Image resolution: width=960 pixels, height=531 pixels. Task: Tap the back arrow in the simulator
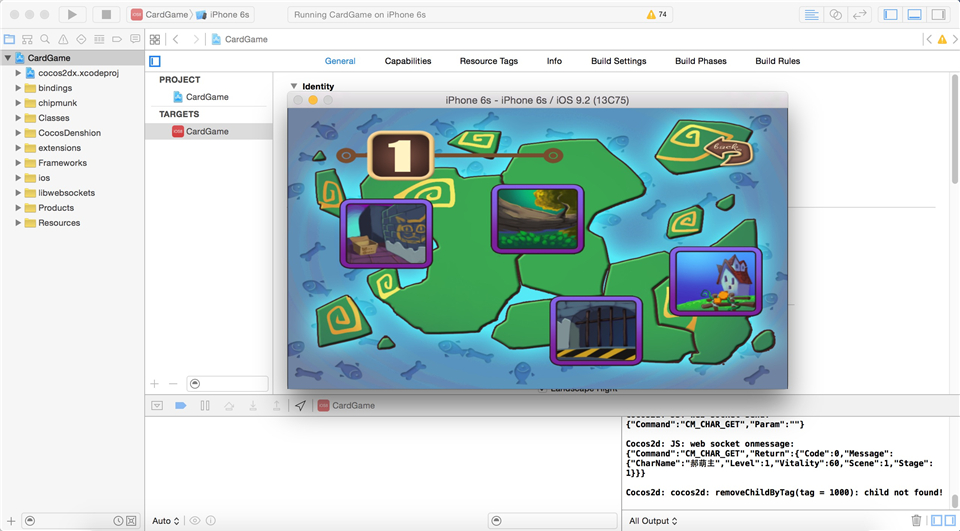[x=727, y=149]
